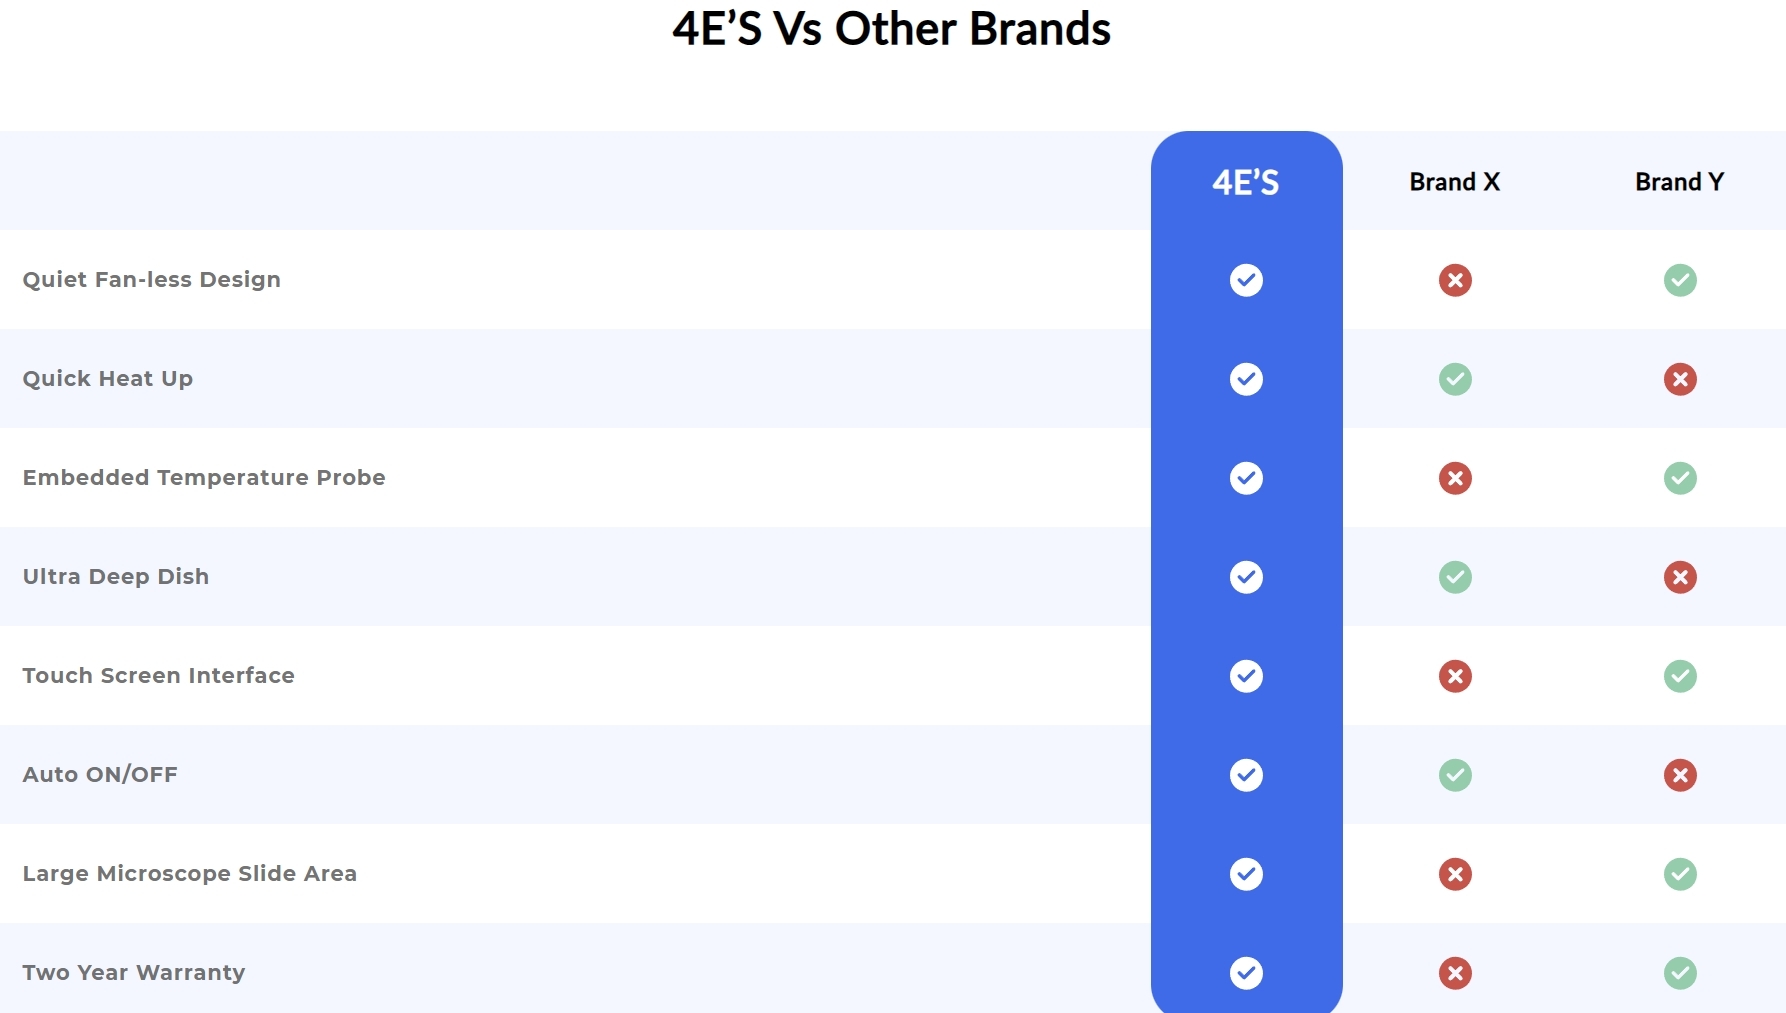Click the Brand Y column header

click(1680, 182)
